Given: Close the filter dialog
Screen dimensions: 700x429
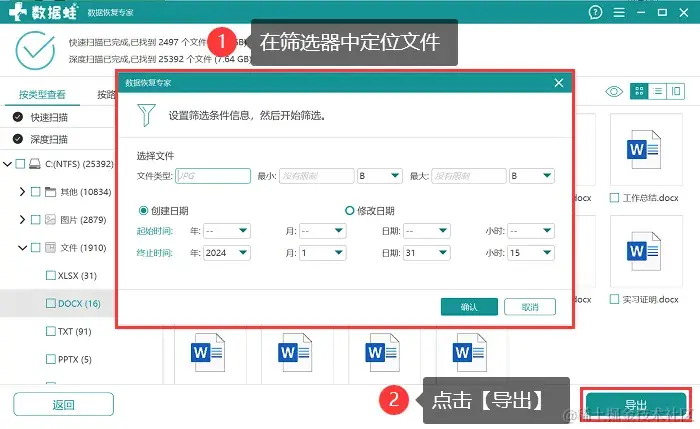Looking at the screenshot, I should 558,83.
